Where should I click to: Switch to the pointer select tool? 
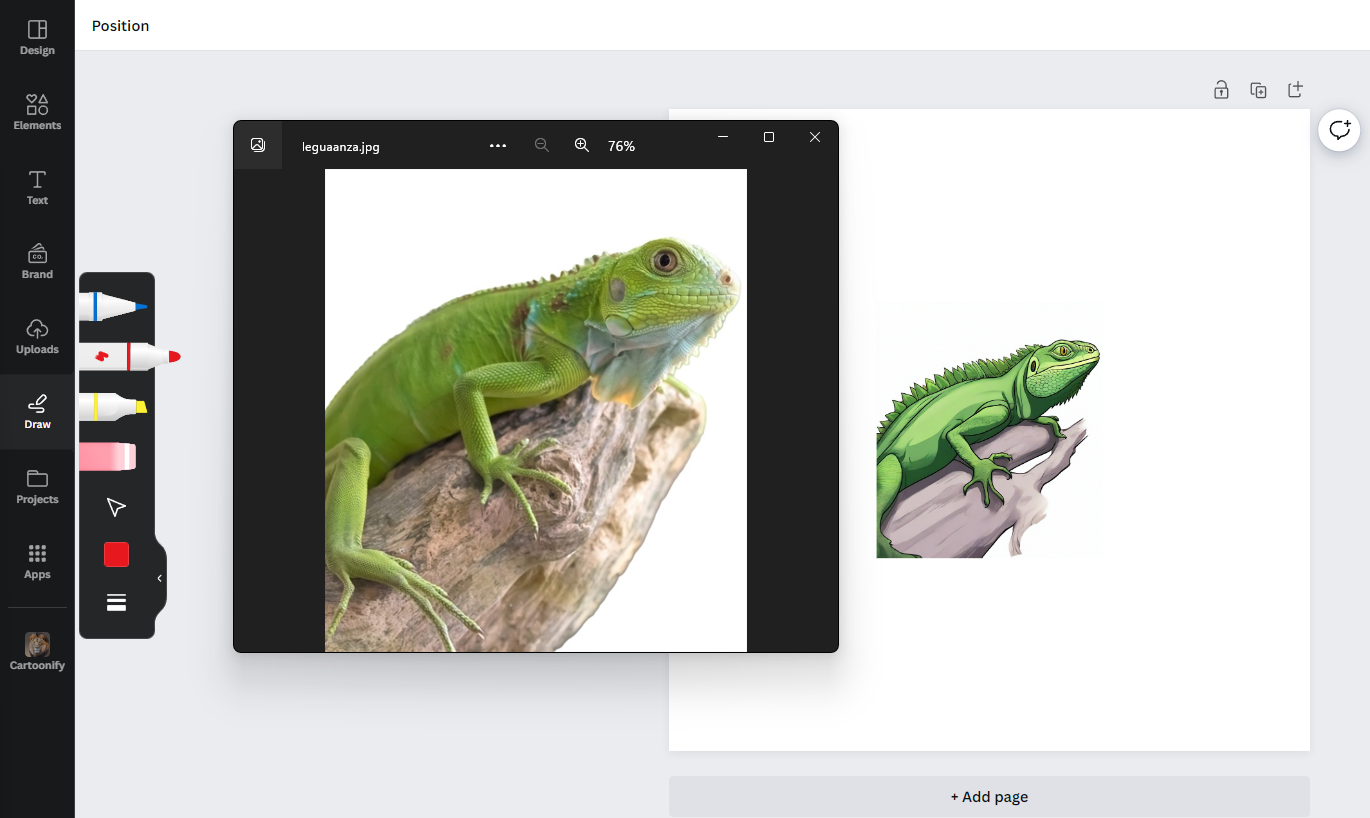116,507
